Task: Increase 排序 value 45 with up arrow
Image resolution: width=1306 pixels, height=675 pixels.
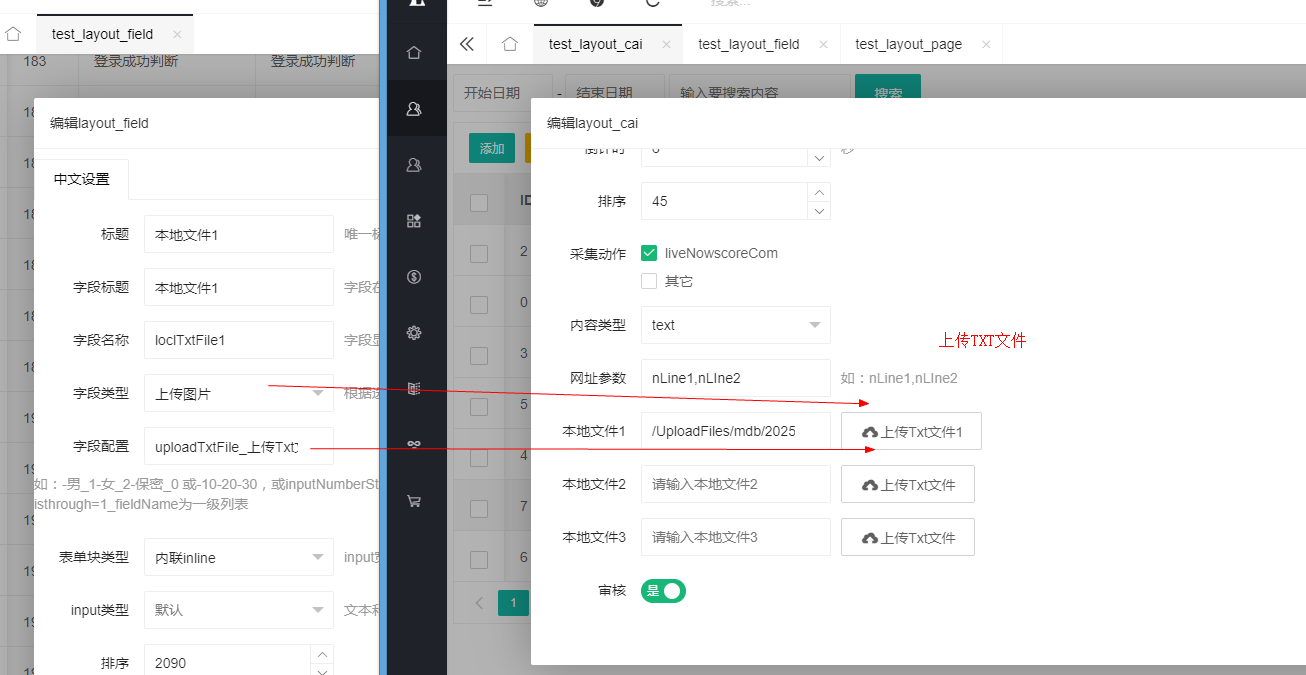Action: 819,192
